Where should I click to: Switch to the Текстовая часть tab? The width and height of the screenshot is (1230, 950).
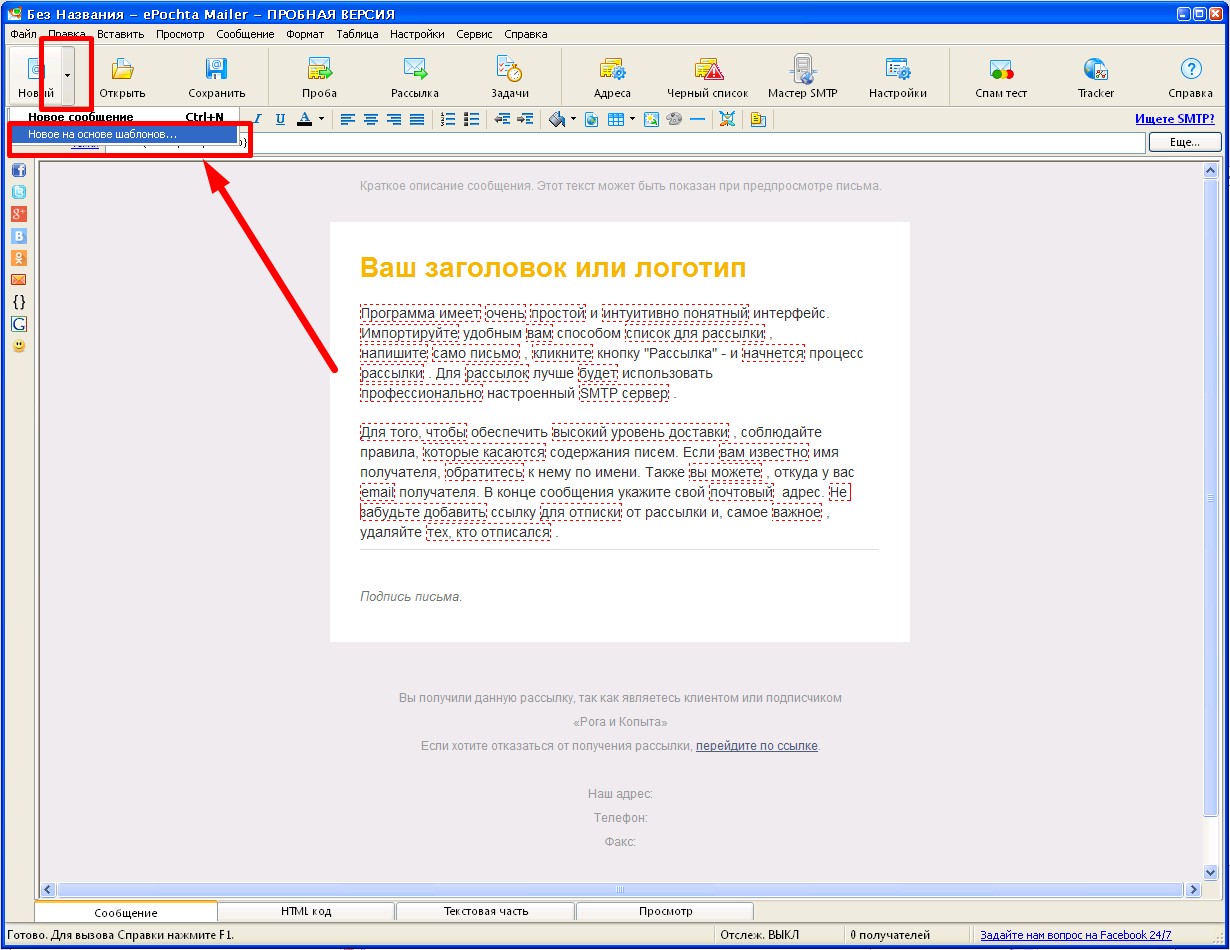click(x=486, y=911)
